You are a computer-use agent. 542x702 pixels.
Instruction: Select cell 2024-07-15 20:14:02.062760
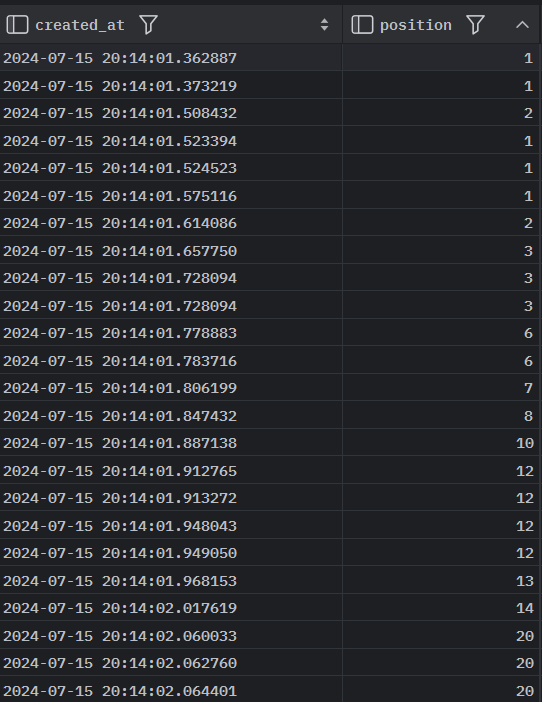pos(171,663)
